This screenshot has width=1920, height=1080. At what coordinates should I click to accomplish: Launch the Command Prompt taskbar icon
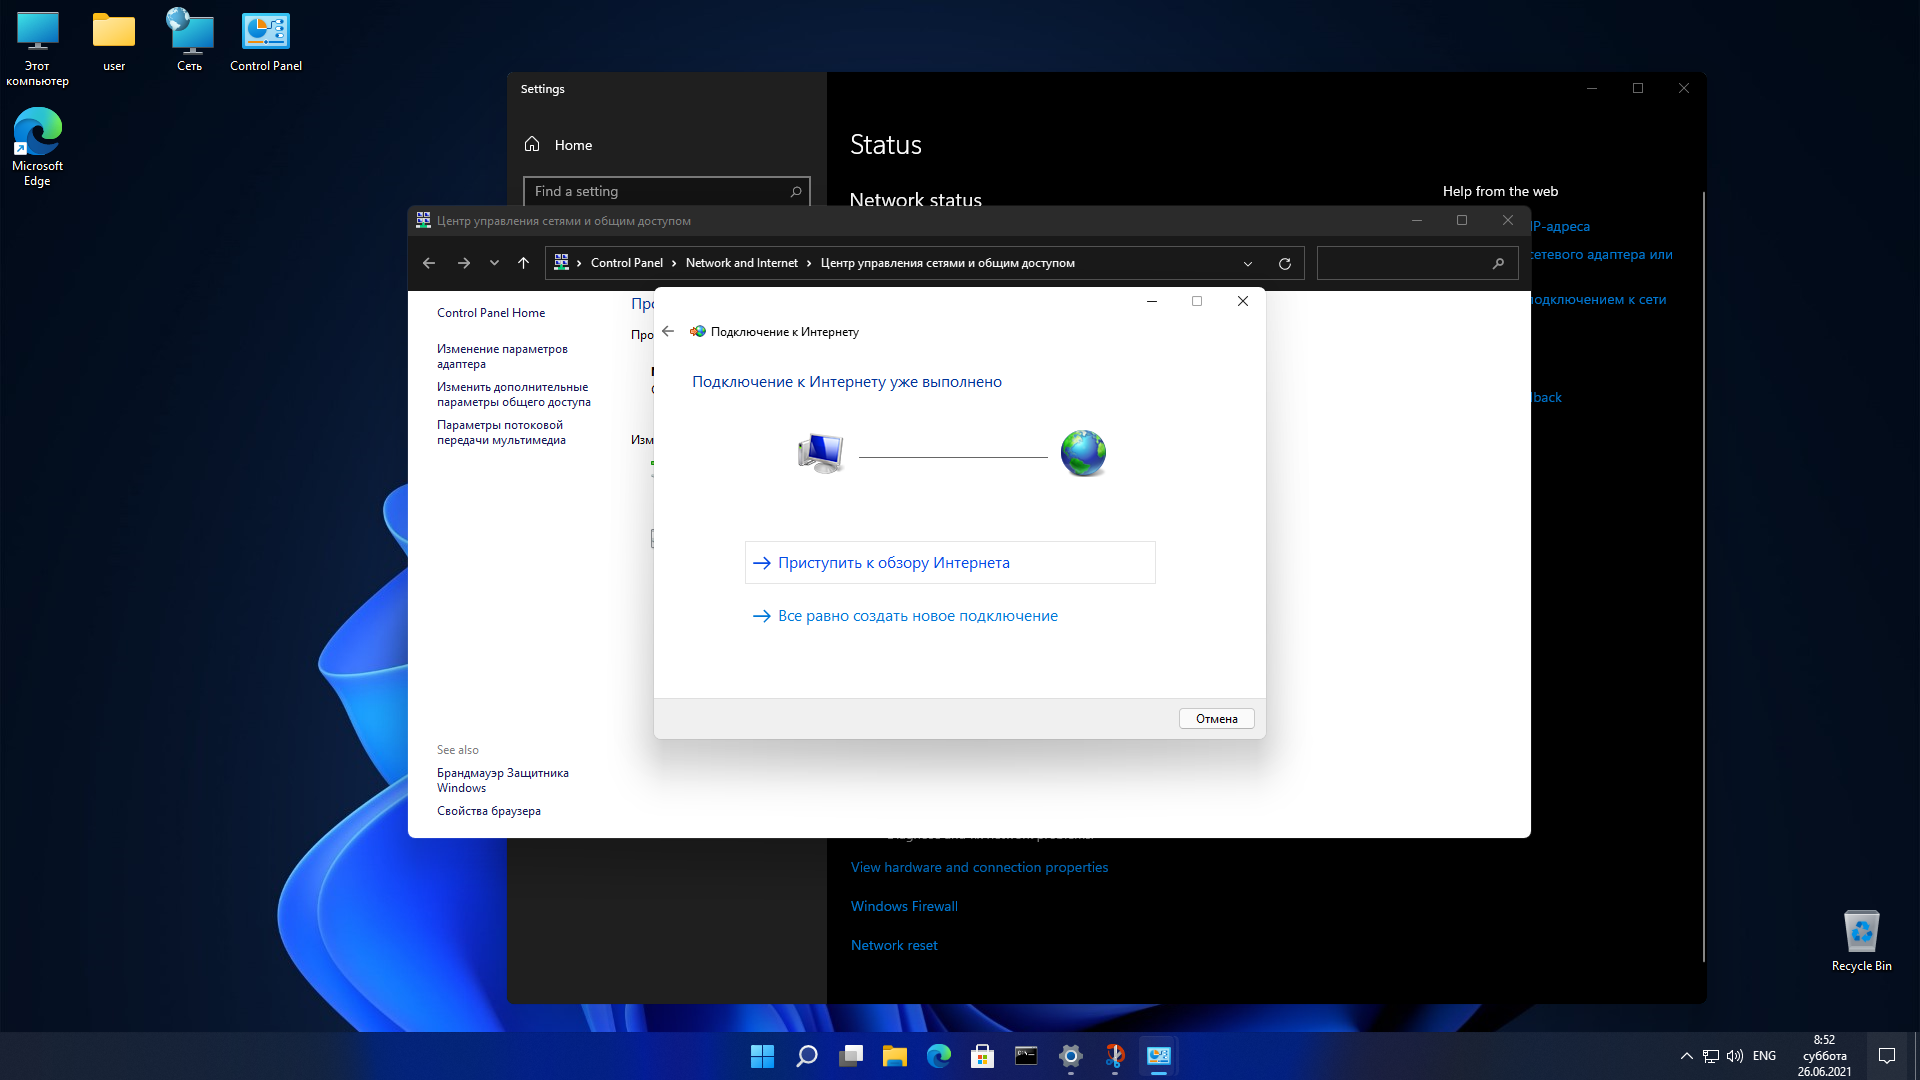(1027, 1055)
